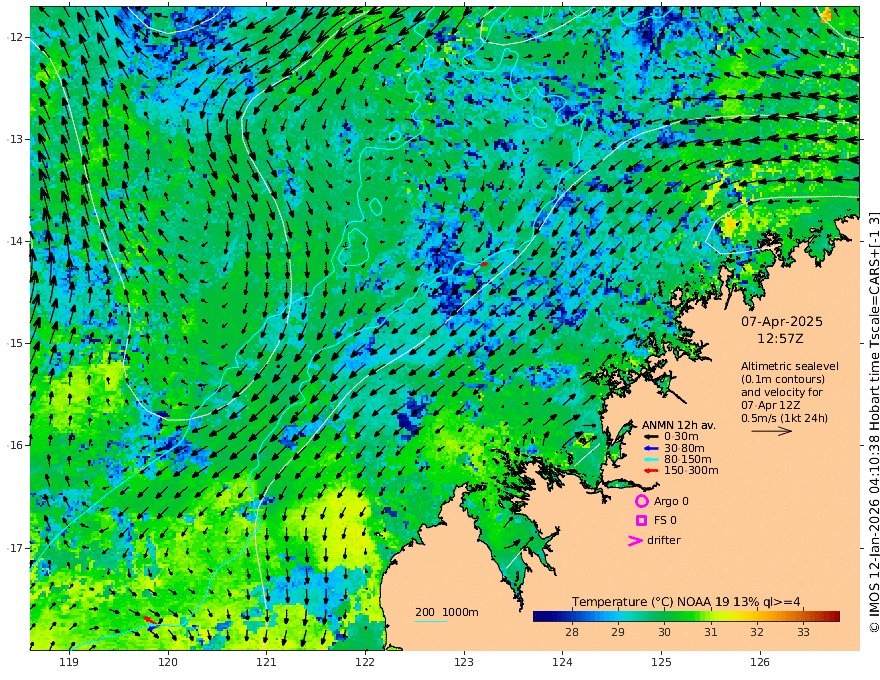Screen dimensions: 880x680
Task: Click longitude label 122
Action: 365,663
